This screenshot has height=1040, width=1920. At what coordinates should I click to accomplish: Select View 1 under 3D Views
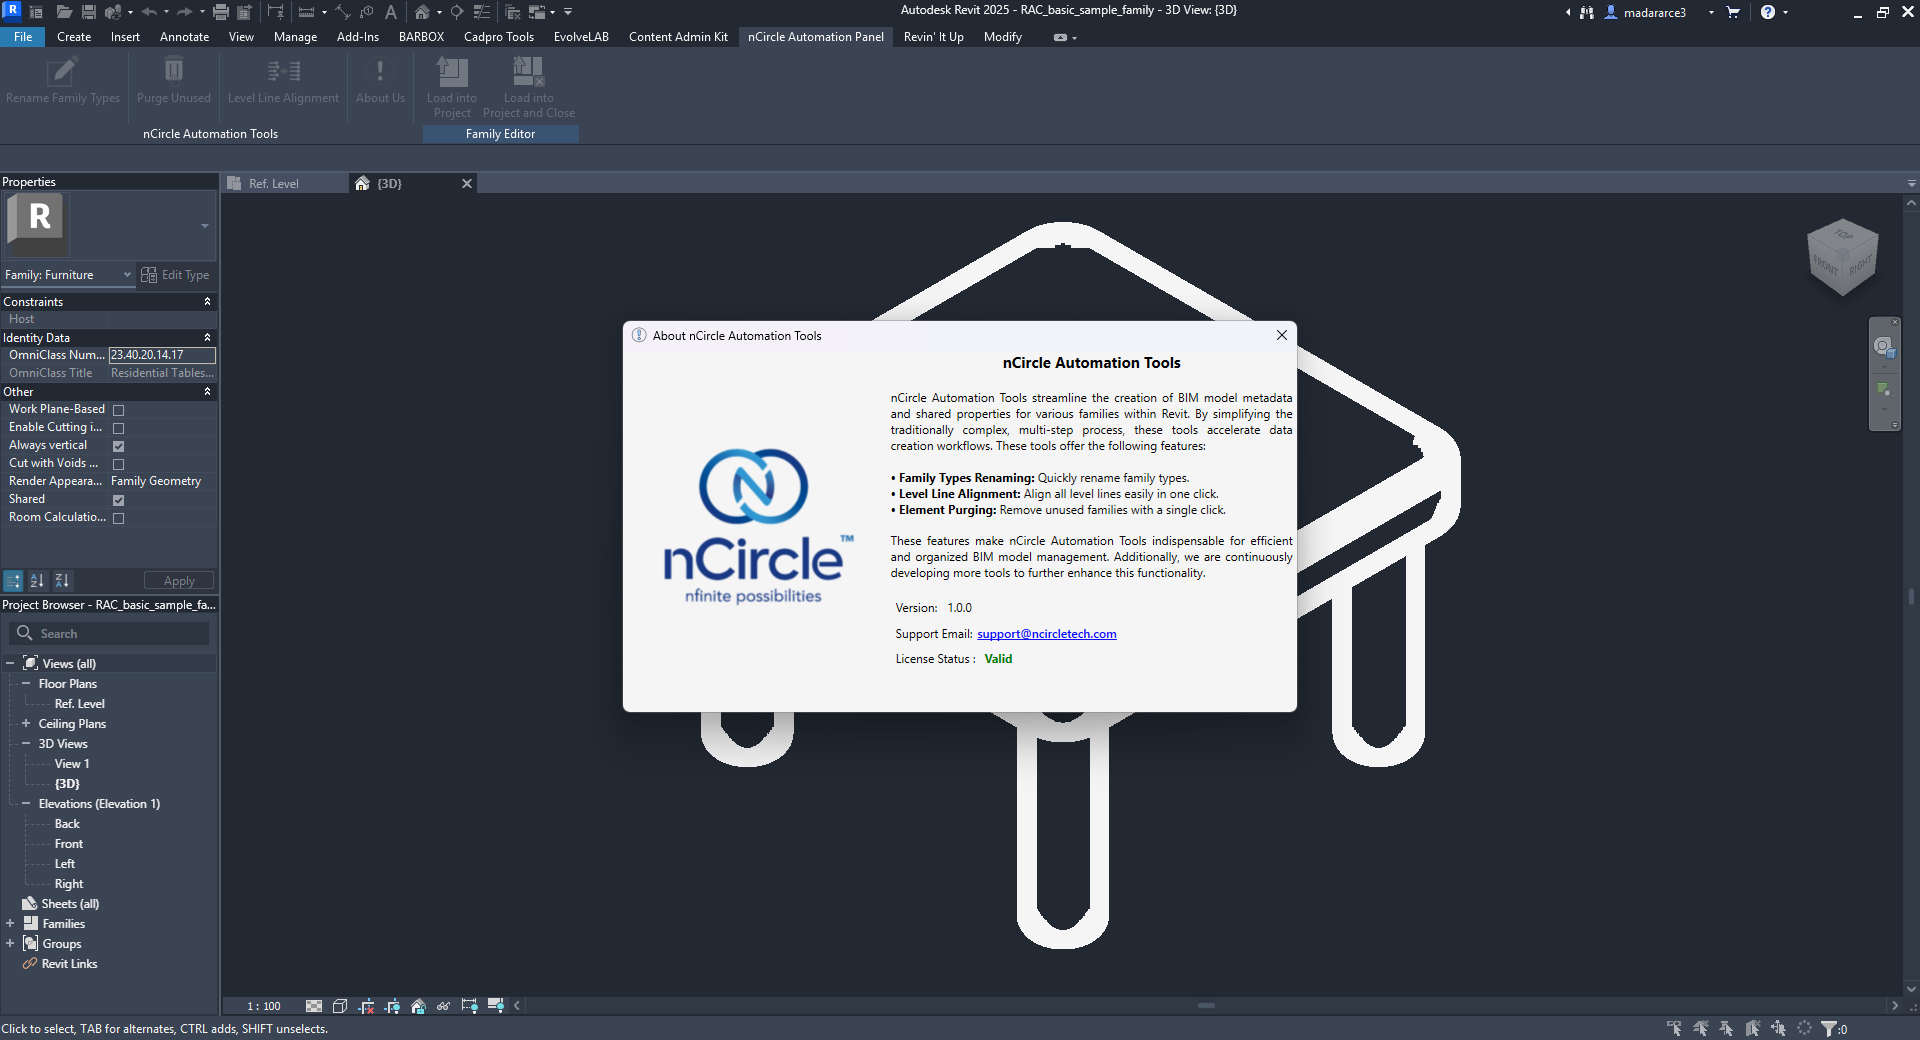click(72, 764)
